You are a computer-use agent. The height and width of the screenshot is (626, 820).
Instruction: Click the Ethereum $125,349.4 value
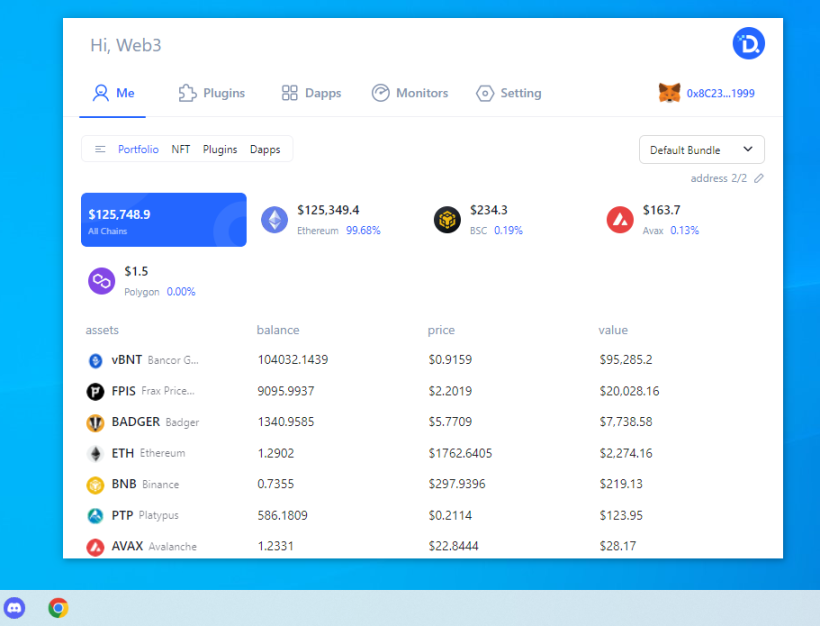(x=328, y=210)
